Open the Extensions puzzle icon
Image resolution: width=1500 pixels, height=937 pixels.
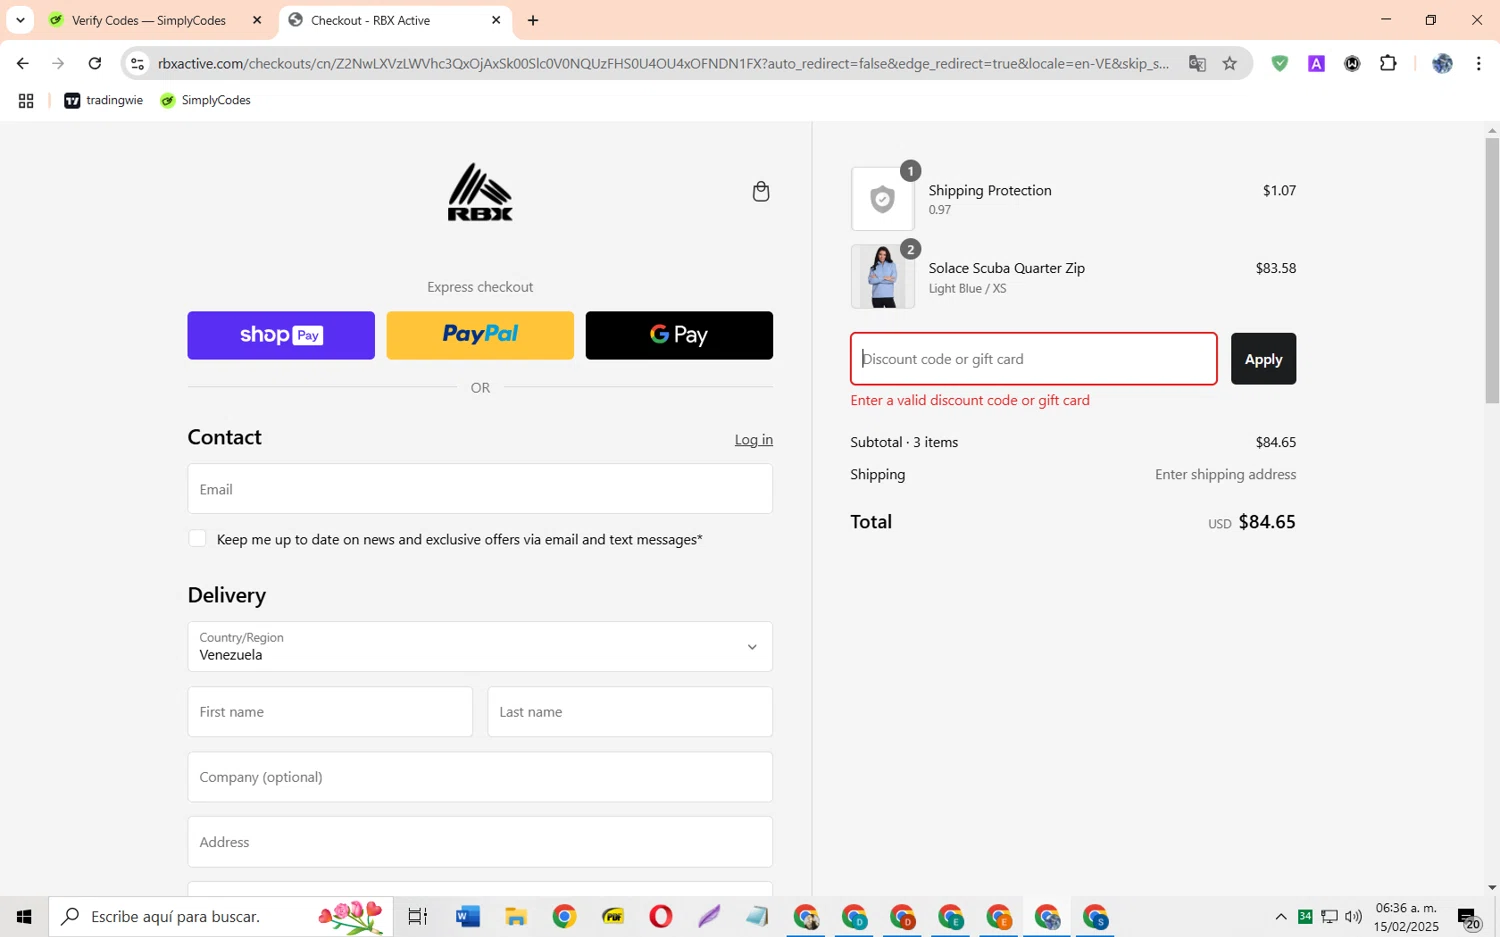pyautogui.click(x=1388, y=63)
